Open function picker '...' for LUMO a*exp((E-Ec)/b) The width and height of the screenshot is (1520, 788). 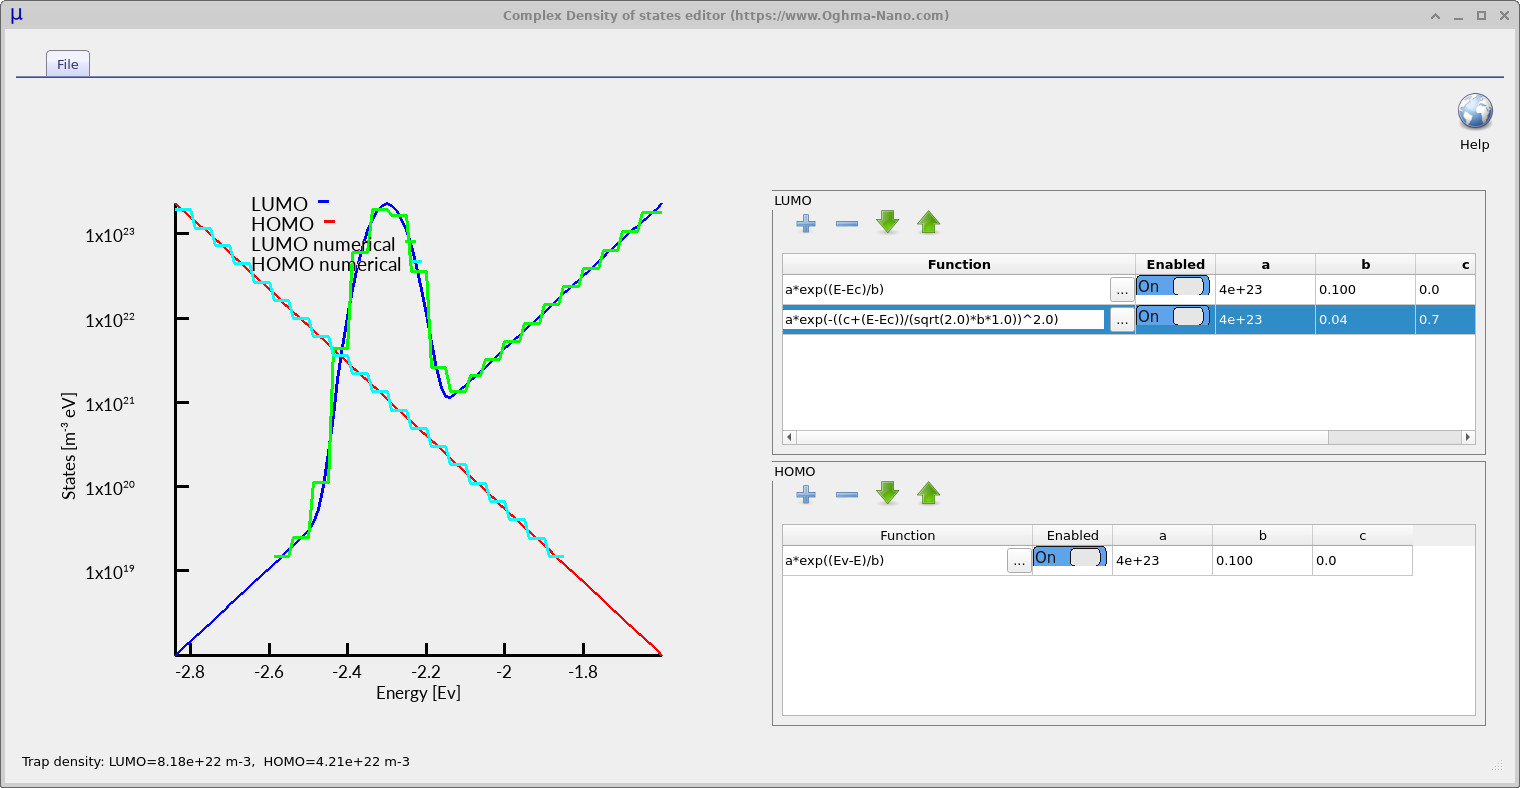point(1122,290)
